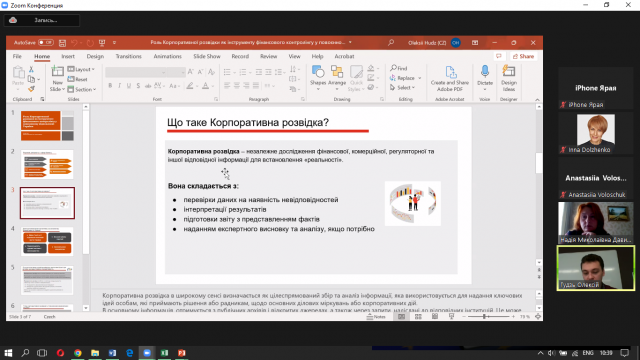Screen dimensions: 640x360
Task: Click the text highlight color pen
Action: (x=190, y=86)
